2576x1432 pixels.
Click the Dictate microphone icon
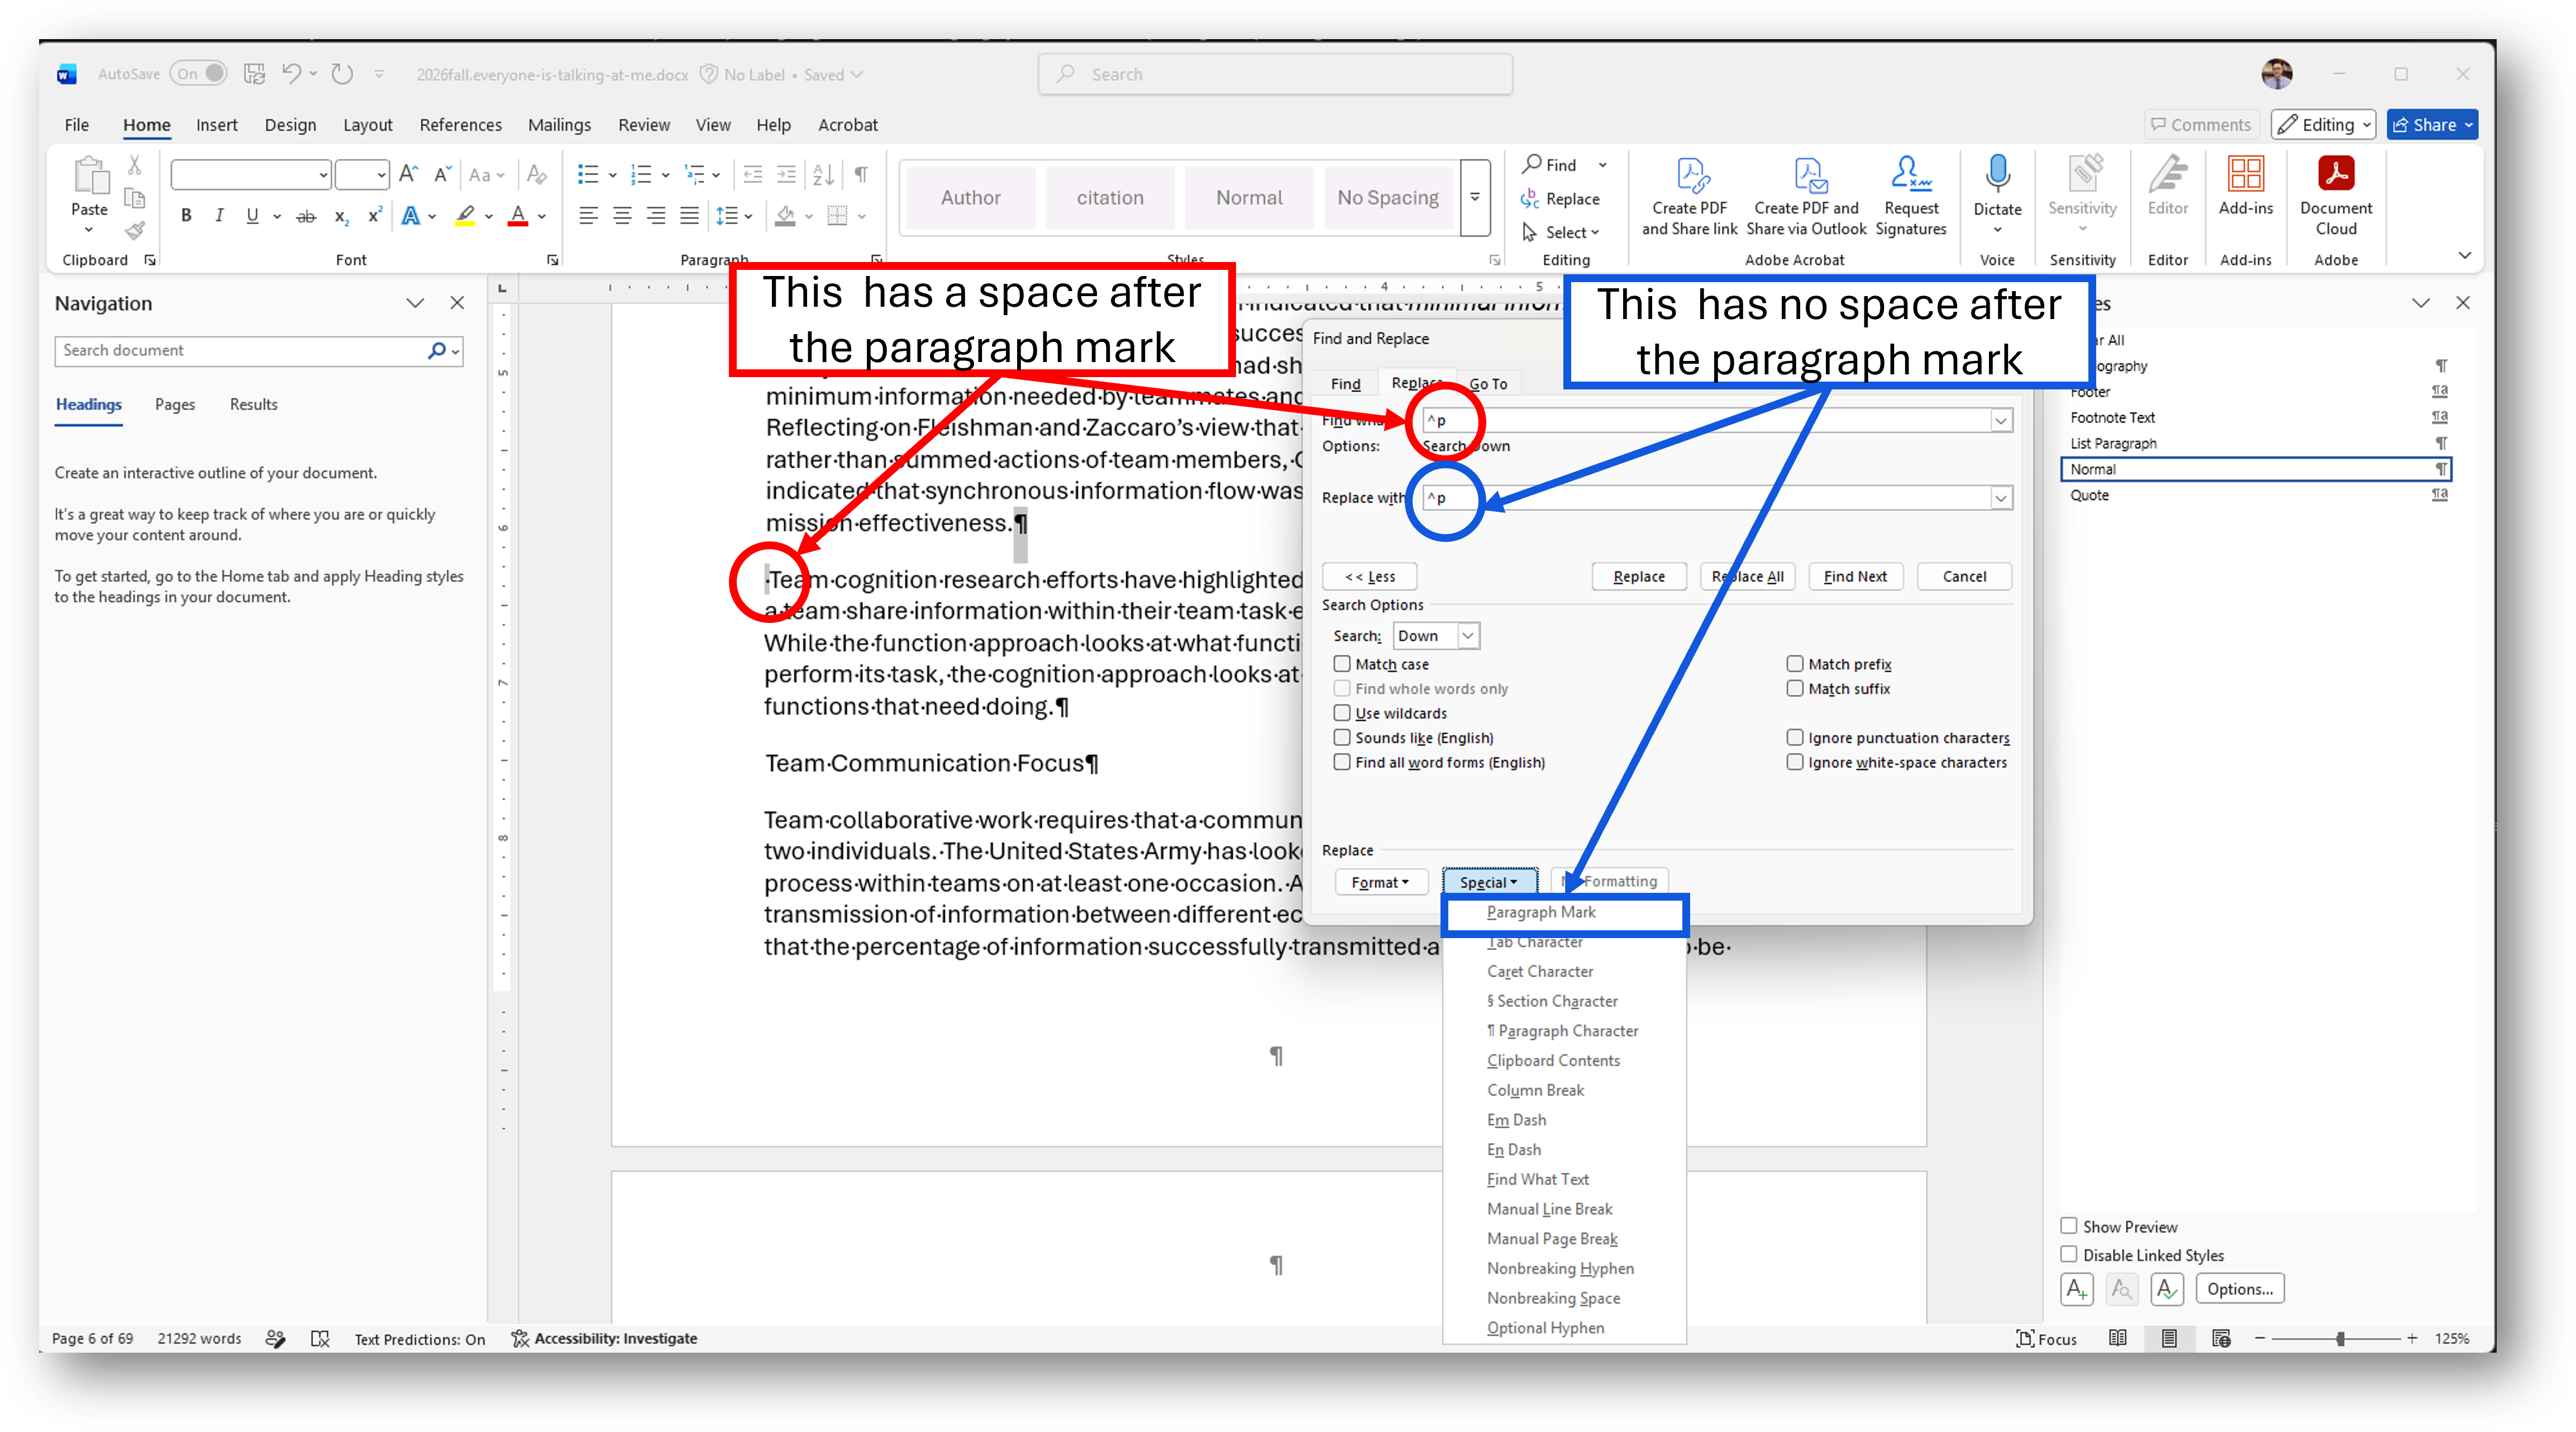point(1997,174)
